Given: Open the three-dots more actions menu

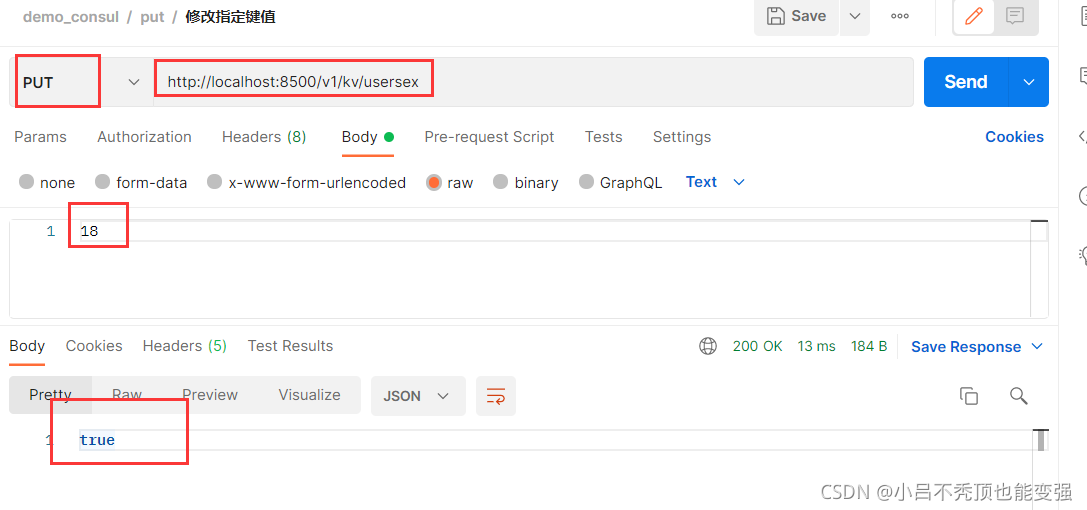Looking at the screenshot, I should point(900,16).
